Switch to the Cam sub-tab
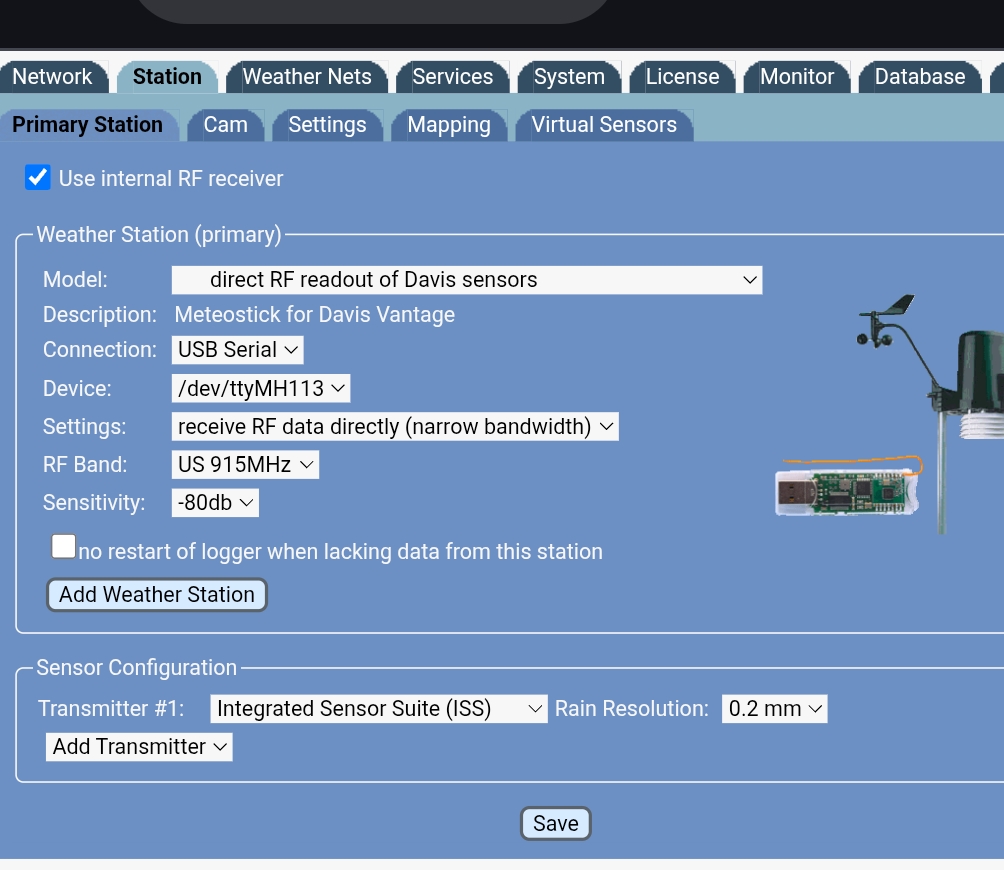The height and width of the screenshot is (870, 1004). [x=225, y=124]
